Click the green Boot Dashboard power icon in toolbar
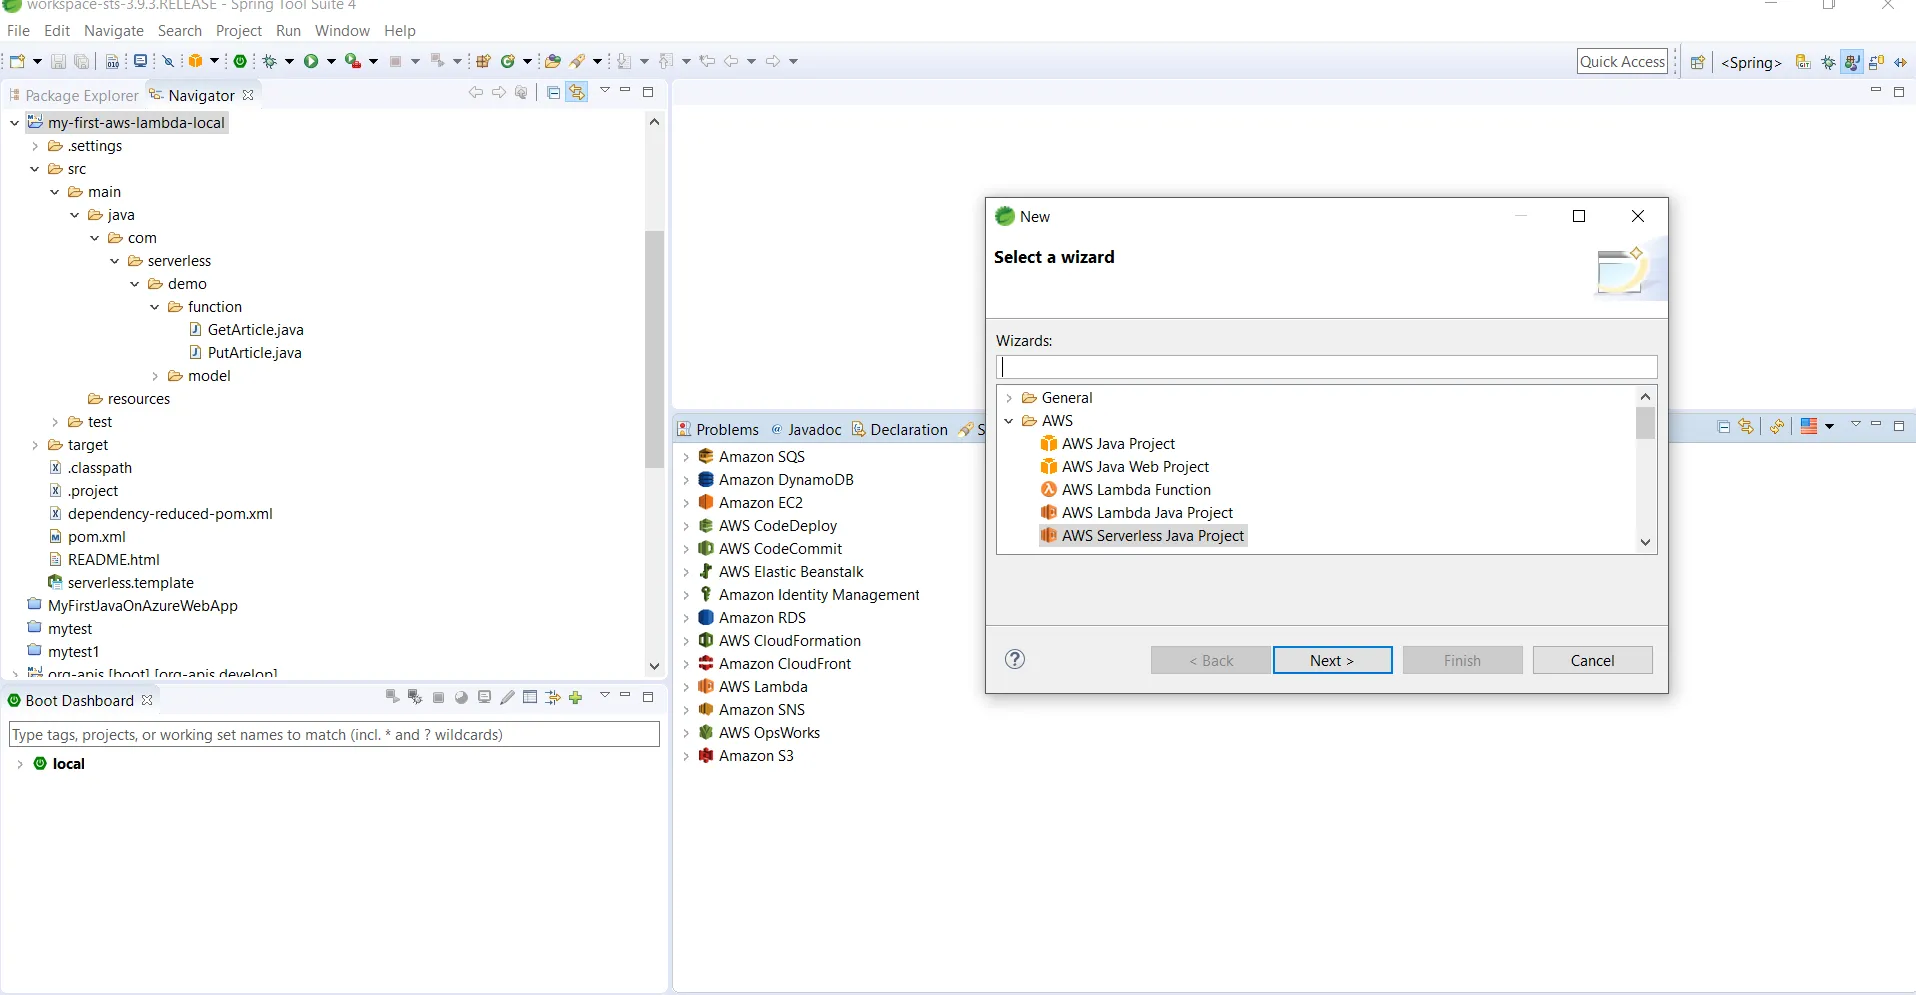The image size is (1916, 995). point(240,62)
